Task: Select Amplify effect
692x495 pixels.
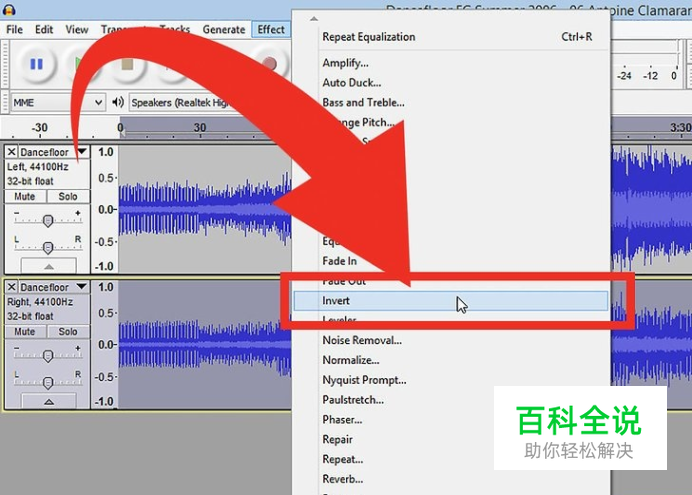Action: coord(451,63)
